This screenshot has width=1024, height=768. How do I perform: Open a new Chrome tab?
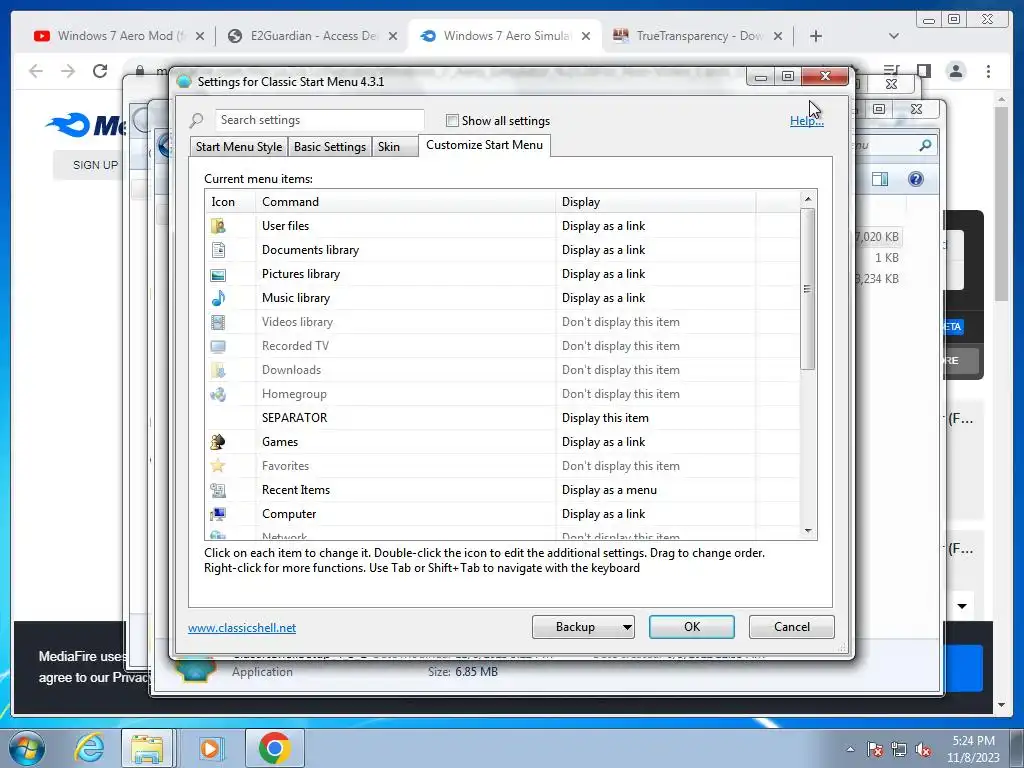pos(816,36)
